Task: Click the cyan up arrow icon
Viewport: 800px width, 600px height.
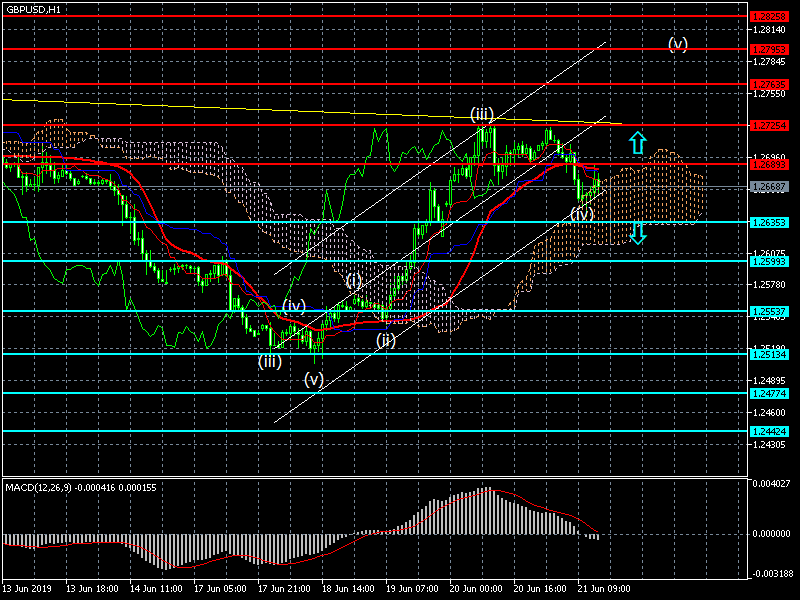Action: pyautogui.click(x=637, y=142)
